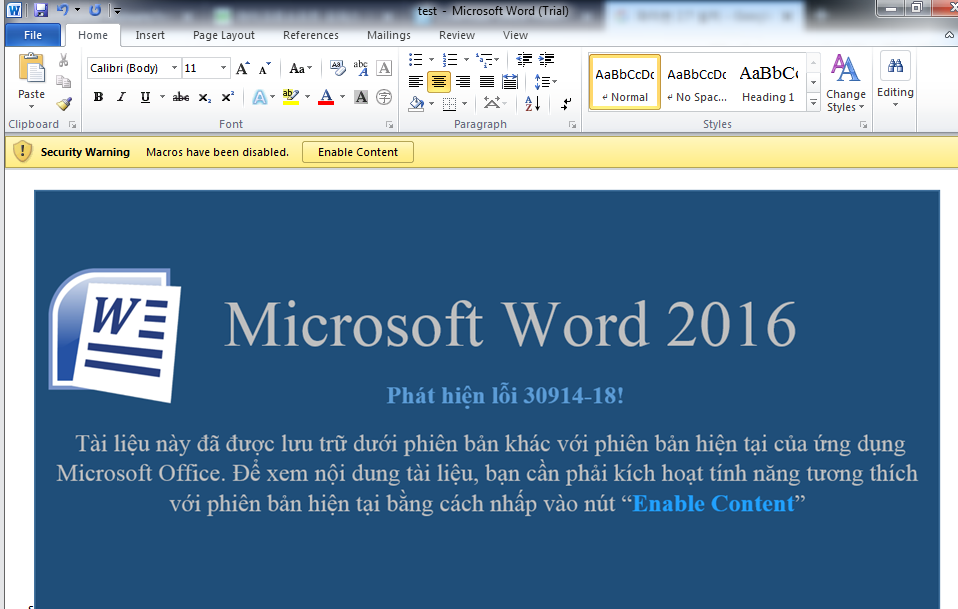Open the Font dialog launcher
Image resolution: width=958 pixels, height=609 pixels.
(390, 125)
